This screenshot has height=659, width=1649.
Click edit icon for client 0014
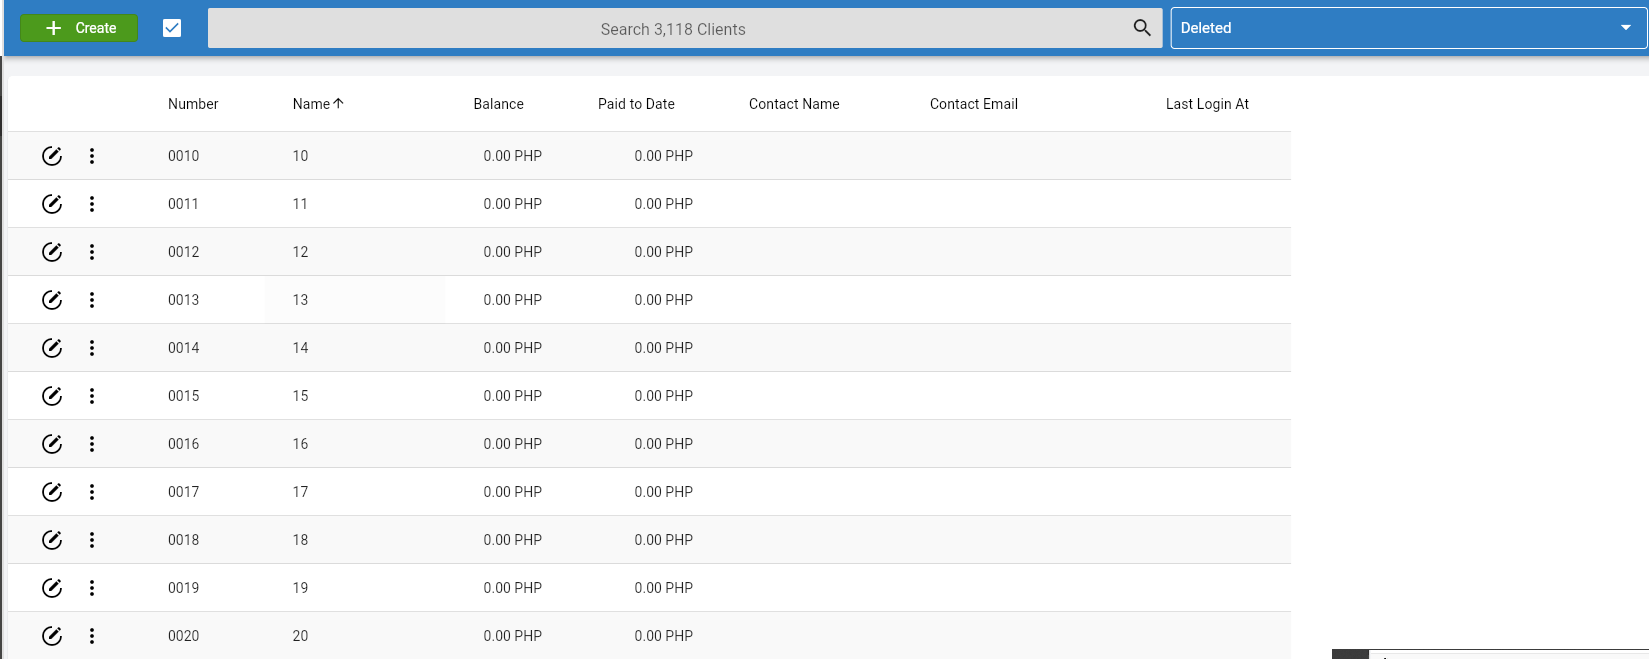point(52,348)
